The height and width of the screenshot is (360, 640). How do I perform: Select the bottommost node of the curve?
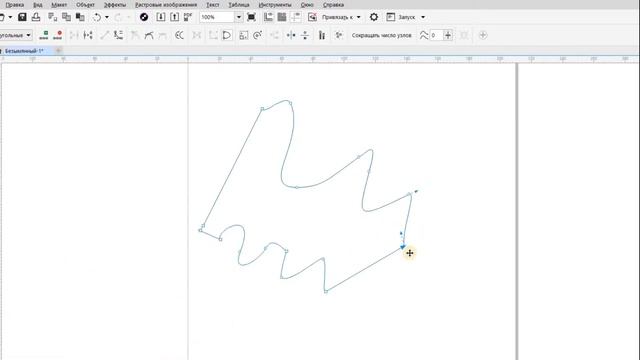(x=326, y=291)
